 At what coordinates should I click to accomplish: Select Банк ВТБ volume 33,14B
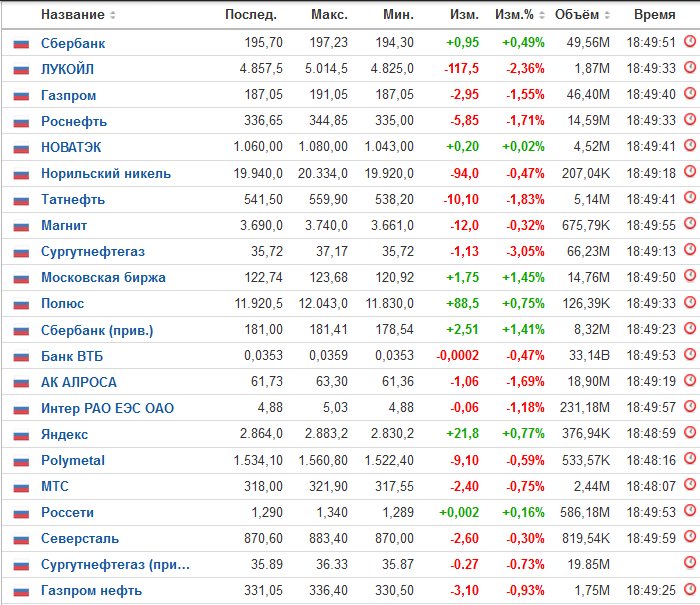click(x=589, y=355)
